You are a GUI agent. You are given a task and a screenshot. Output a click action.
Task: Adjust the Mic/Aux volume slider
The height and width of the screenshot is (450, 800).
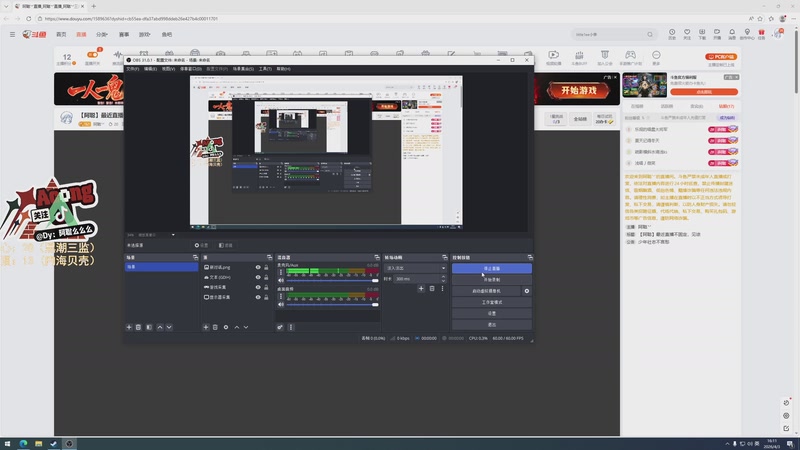[x=332, y=280]
